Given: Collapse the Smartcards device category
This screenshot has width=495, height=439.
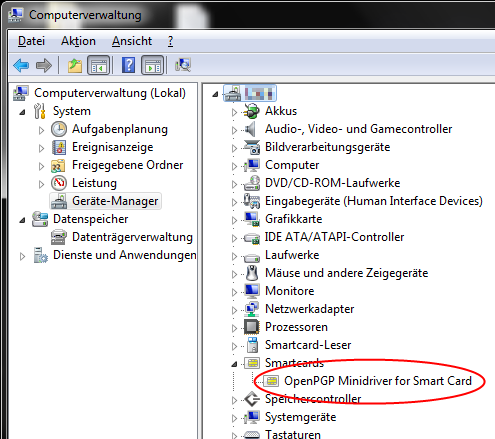Looking at the screenshot, I should point(234,364).
